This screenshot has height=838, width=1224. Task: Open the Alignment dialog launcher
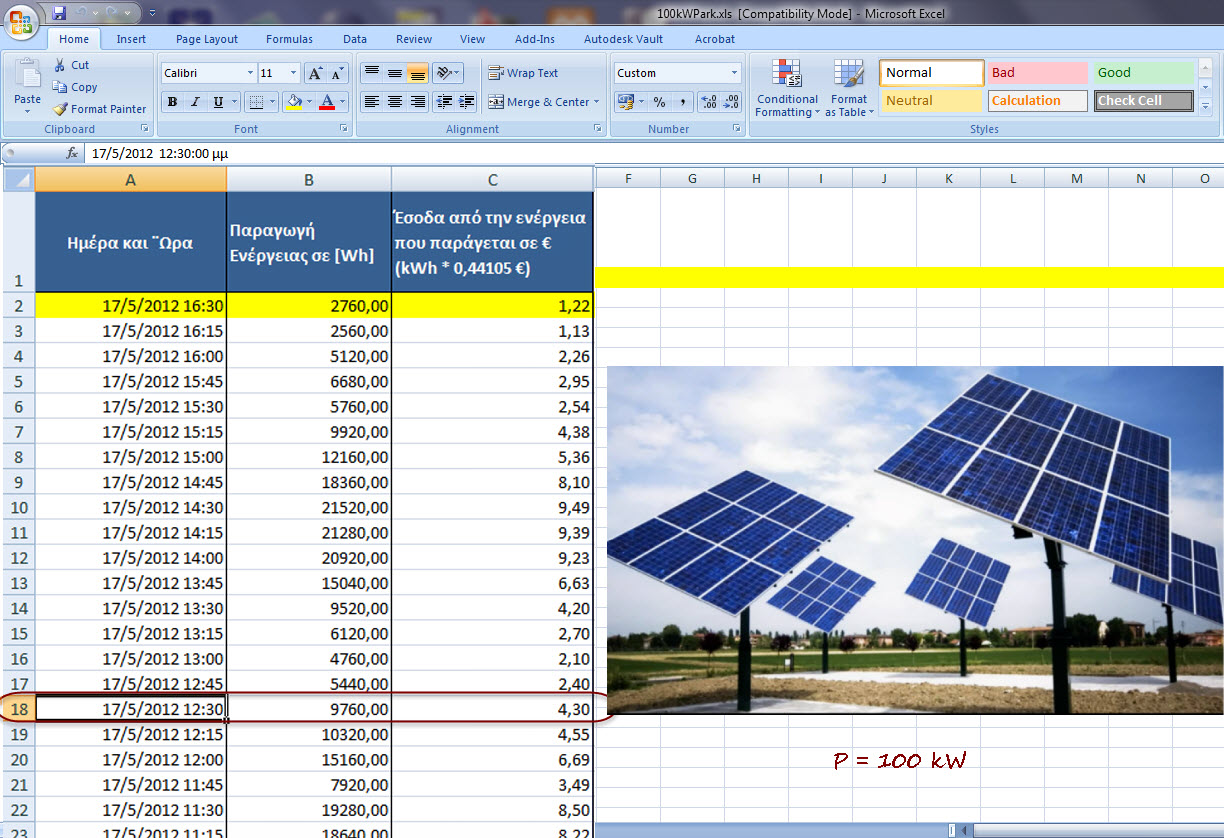point(598,129)
